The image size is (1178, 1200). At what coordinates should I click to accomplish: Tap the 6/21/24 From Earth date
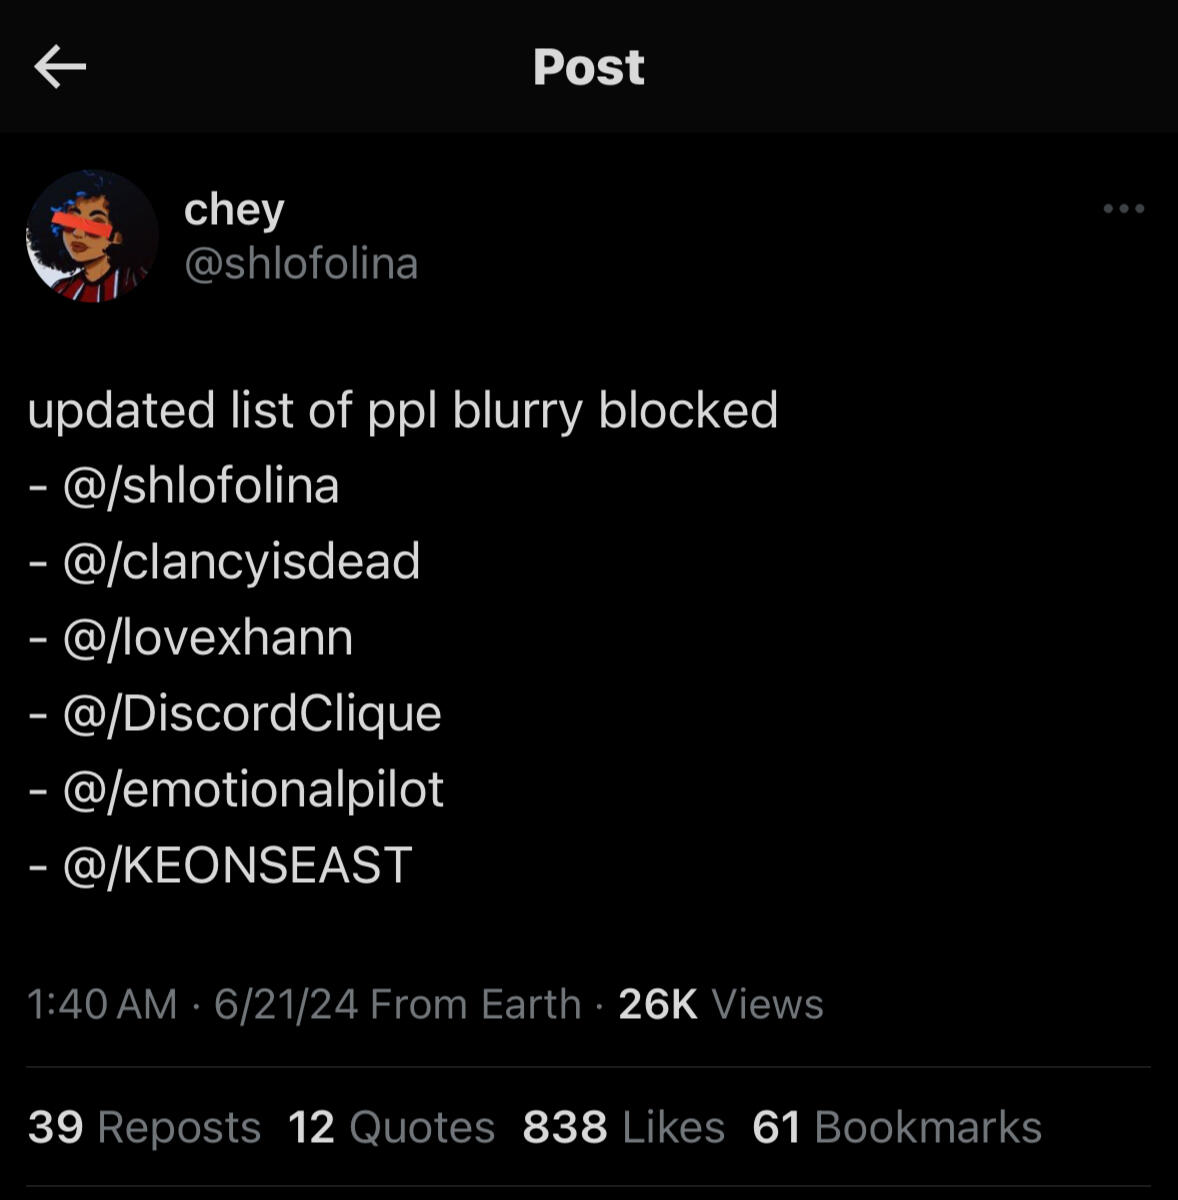tap(397, 1004)
